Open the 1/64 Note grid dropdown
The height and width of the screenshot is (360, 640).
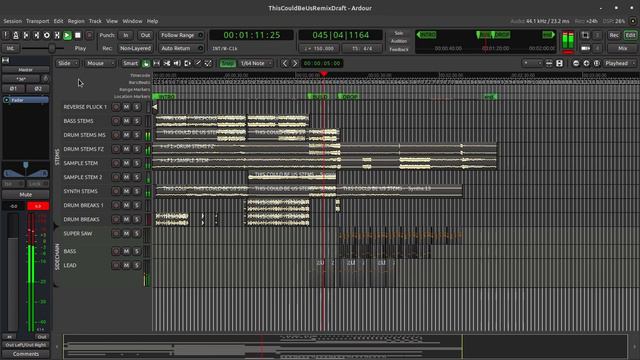pyautogui.click(x=256, y=63)
